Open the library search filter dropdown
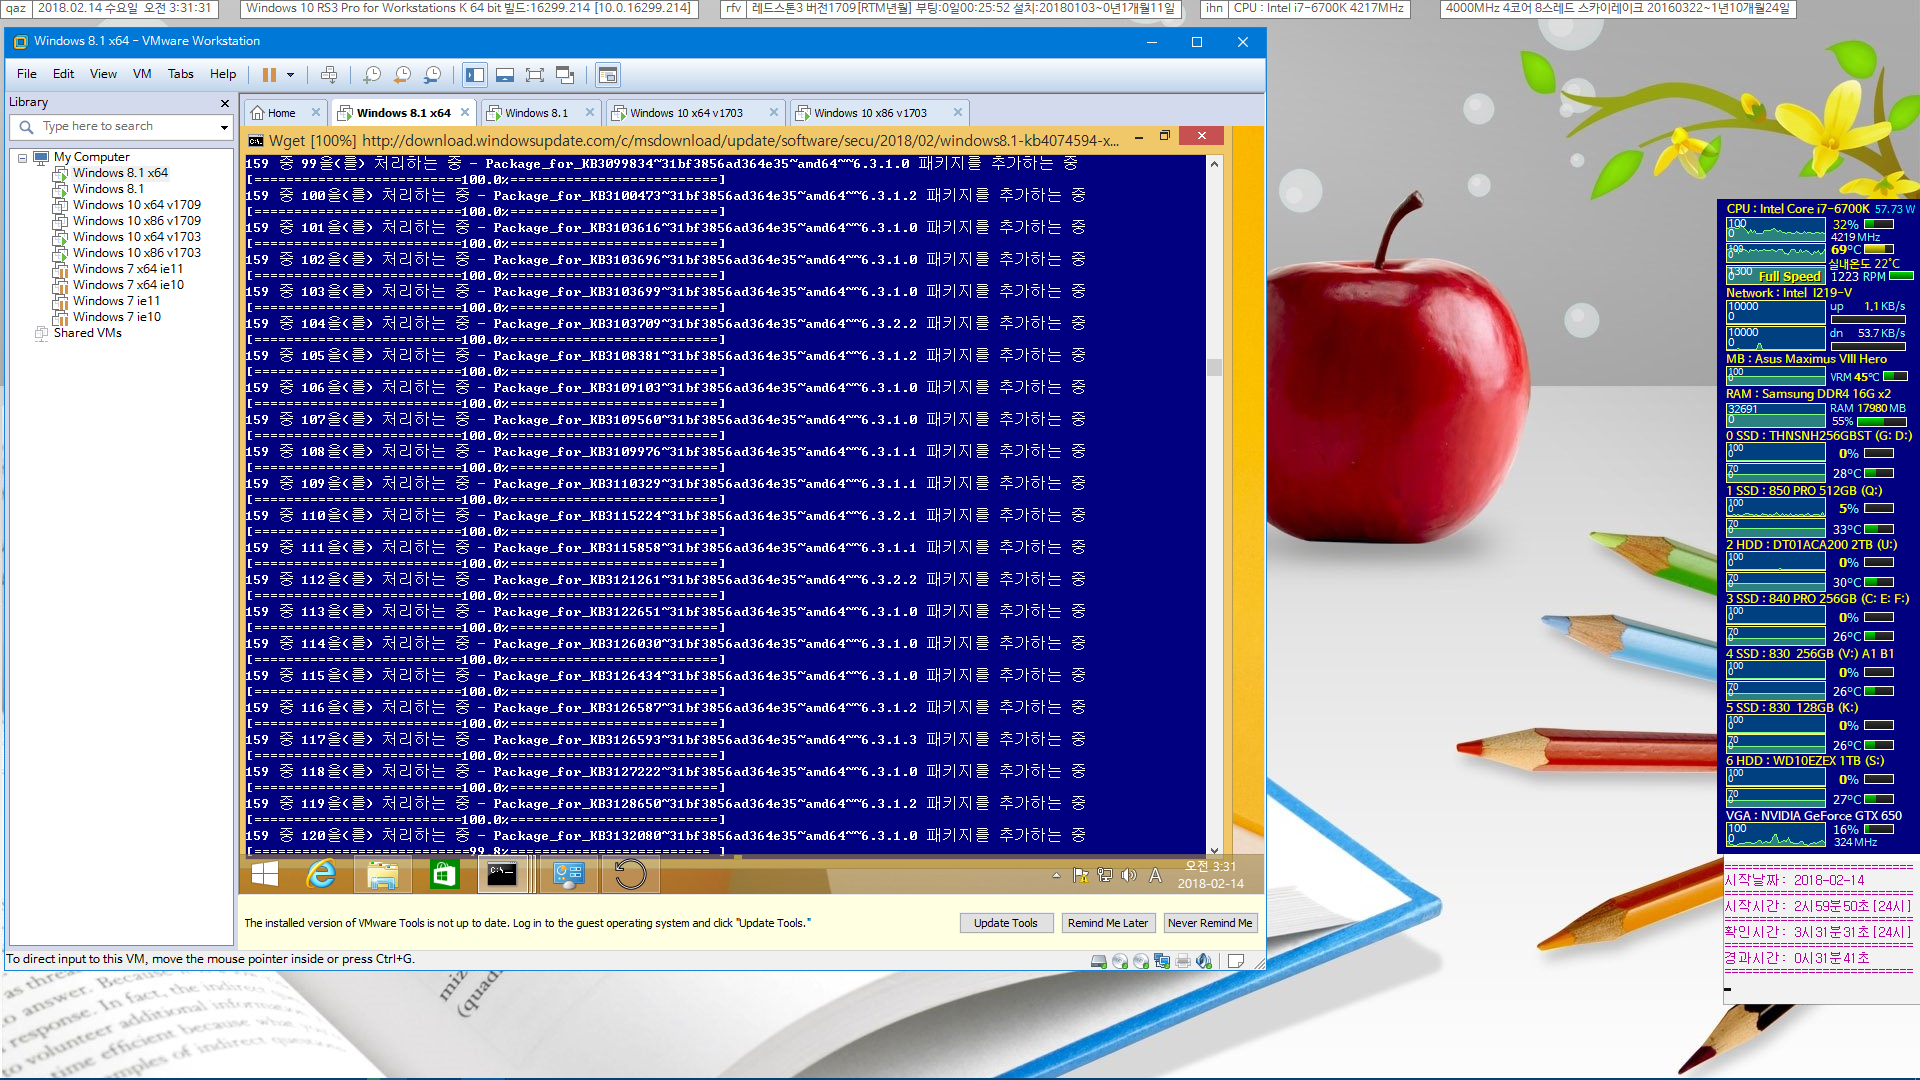The width and height of the screenshot is (1920, 1080). pos(224,127)
